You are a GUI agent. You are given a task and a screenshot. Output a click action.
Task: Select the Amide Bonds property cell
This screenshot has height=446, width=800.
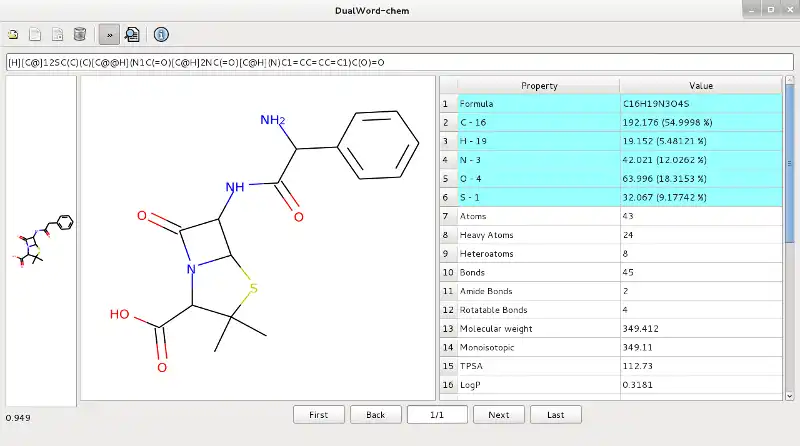pyautogui.click(x=539, y=291)
